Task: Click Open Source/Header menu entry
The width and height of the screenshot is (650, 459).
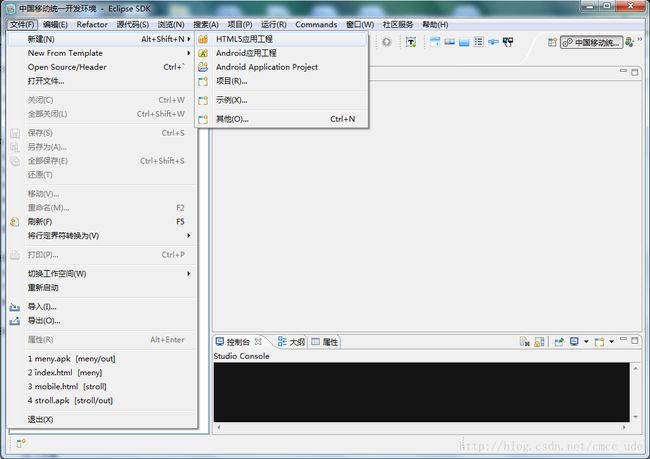Action: click(x=102, y=67)
